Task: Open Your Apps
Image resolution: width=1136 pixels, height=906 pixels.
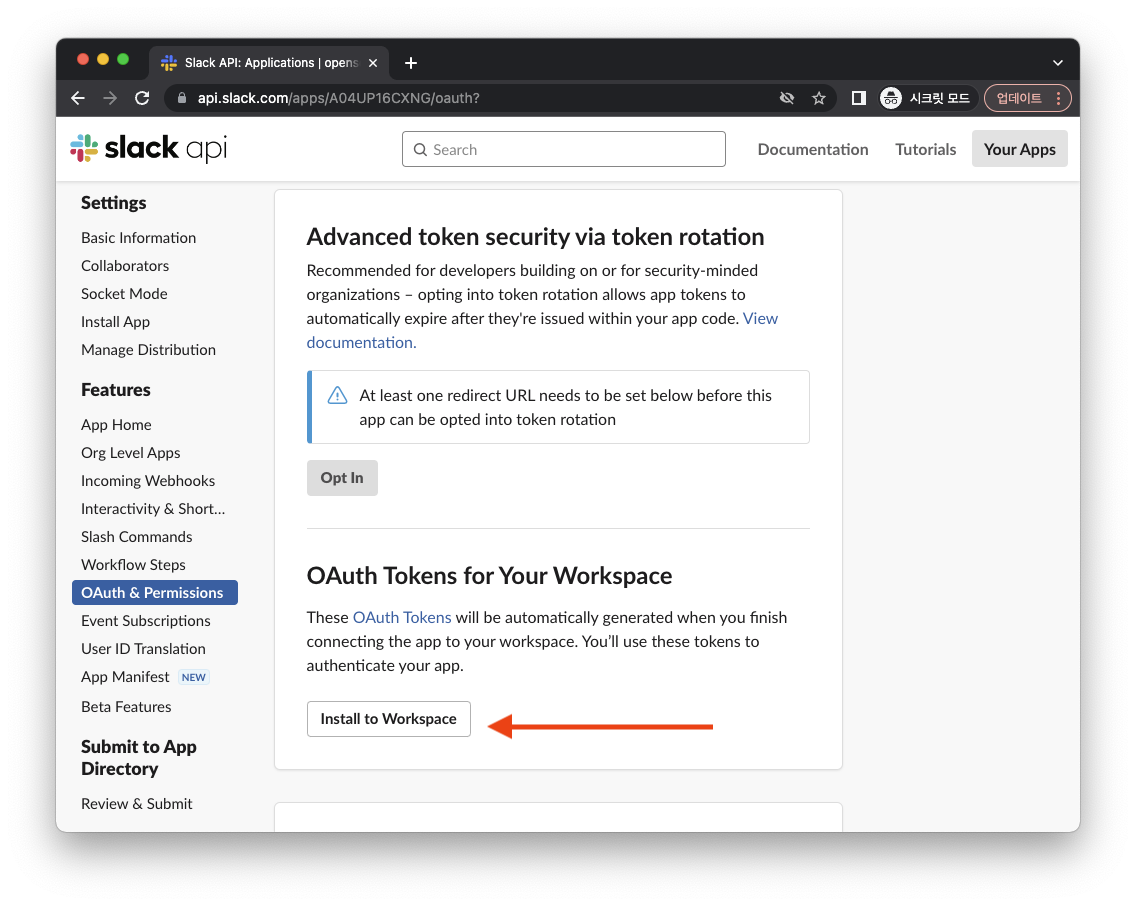Action: point(1019,149)
